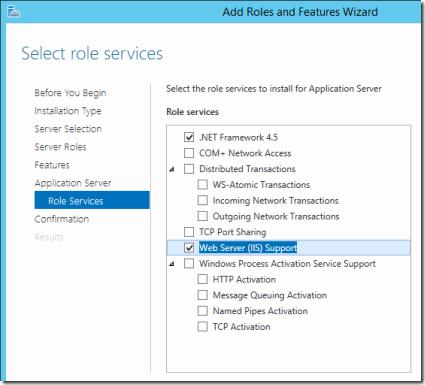The height and width of the screenshot is (385, 425).
Task: Go to Before You Begin step
Action: pos(70,93)
